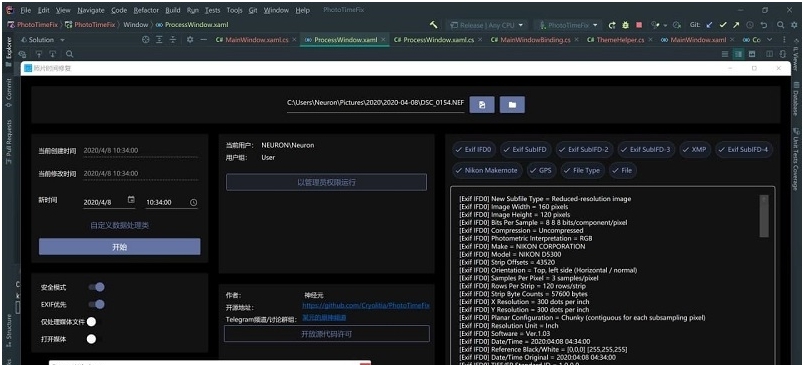Open the Telegram channel link
804x365 pixels.
324,318
